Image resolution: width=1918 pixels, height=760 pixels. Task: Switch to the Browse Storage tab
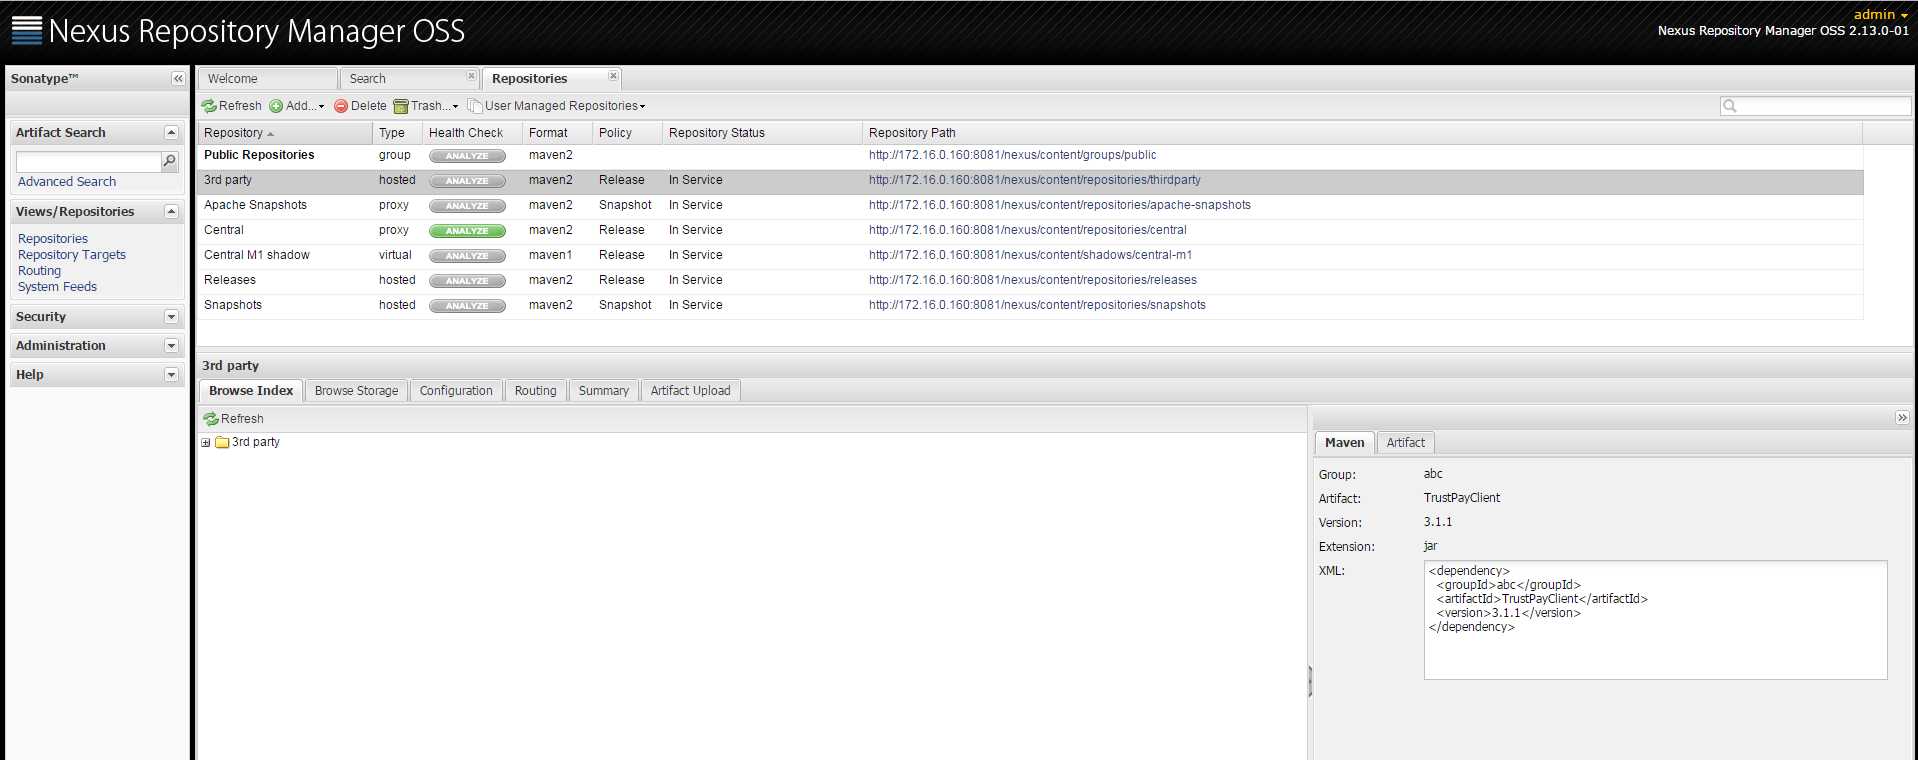(x=356, y=391)
